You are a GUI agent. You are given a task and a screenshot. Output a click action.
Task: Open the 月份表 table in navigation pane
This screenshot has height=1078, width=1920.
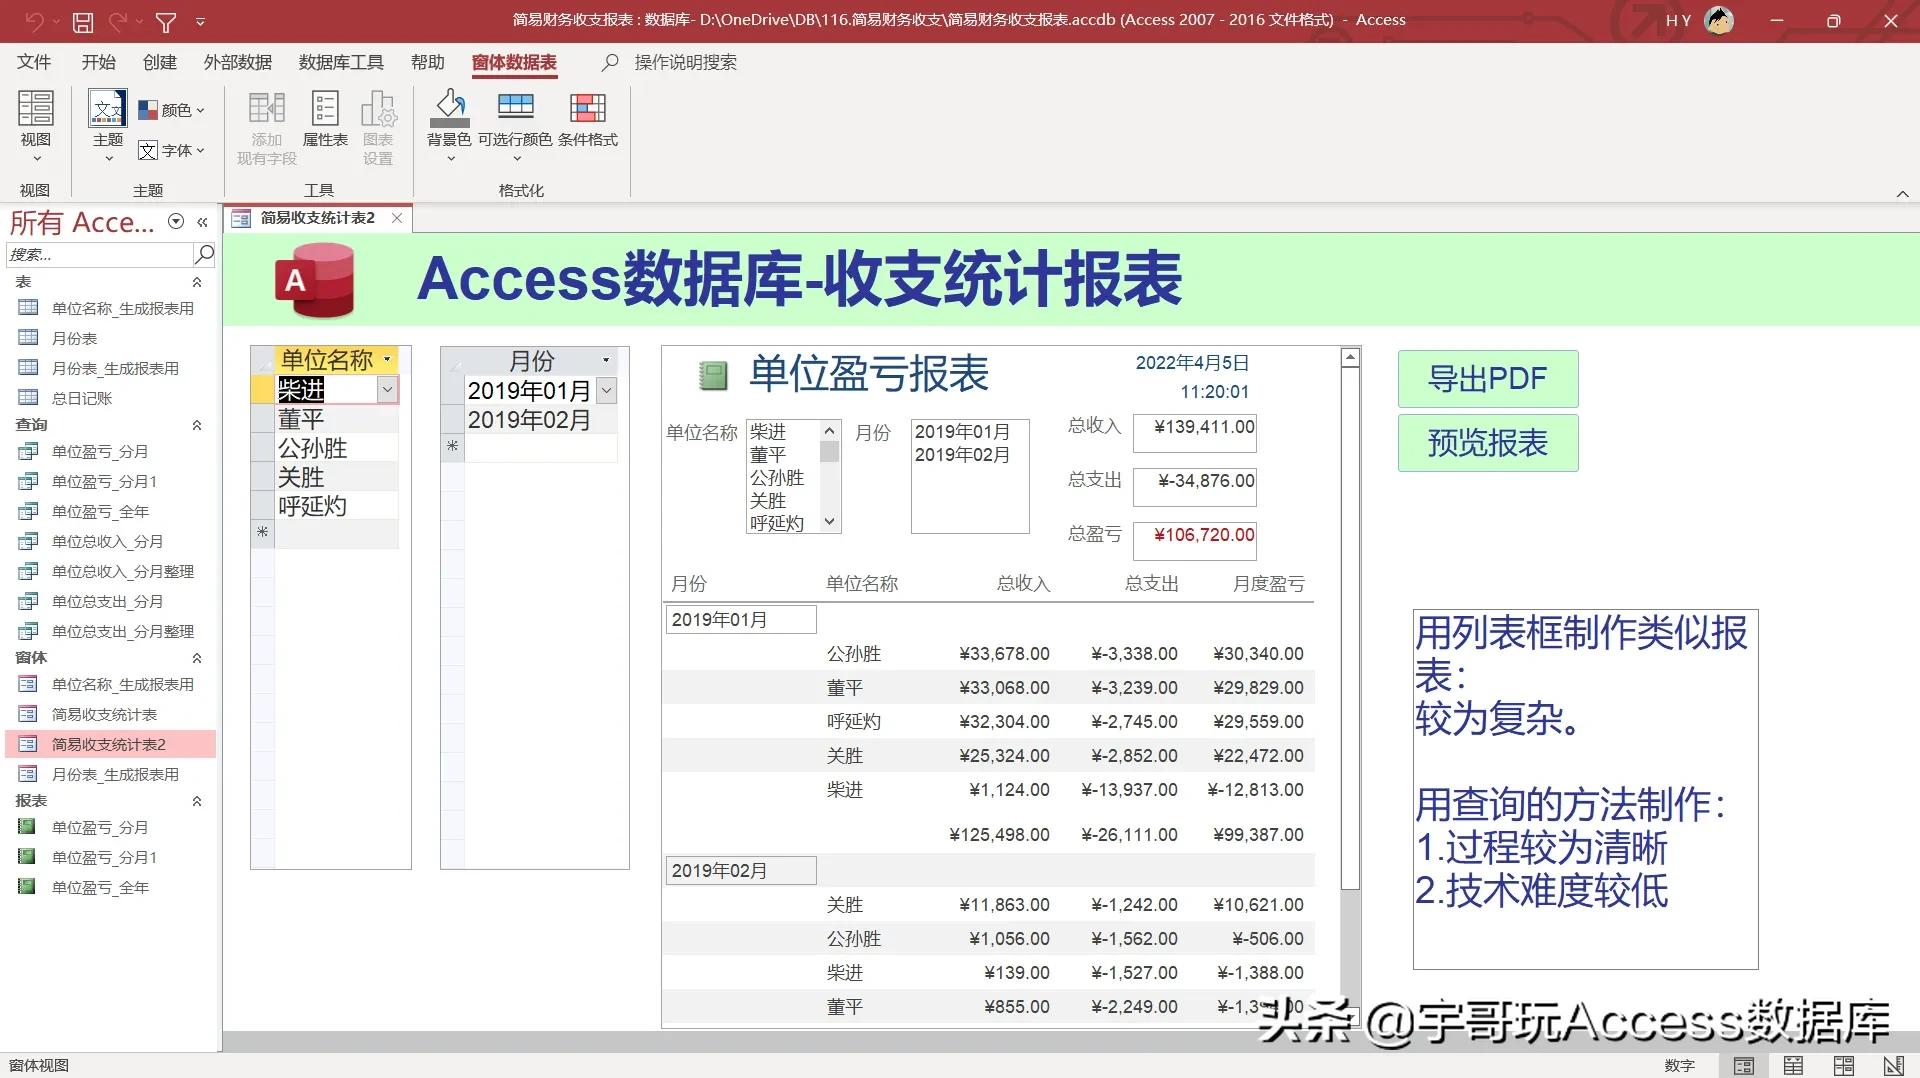(x=74, y=338)
